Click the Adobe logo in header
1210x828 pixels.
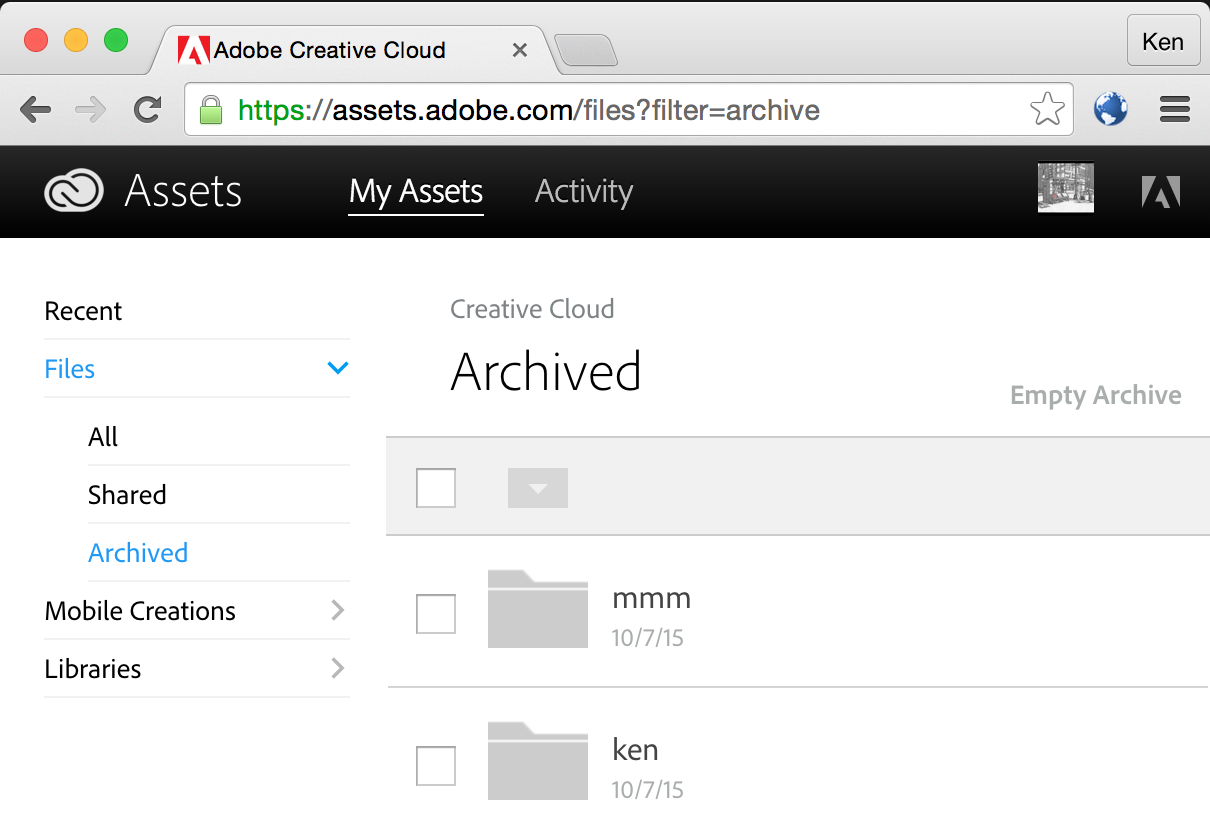pos(1161,191)
